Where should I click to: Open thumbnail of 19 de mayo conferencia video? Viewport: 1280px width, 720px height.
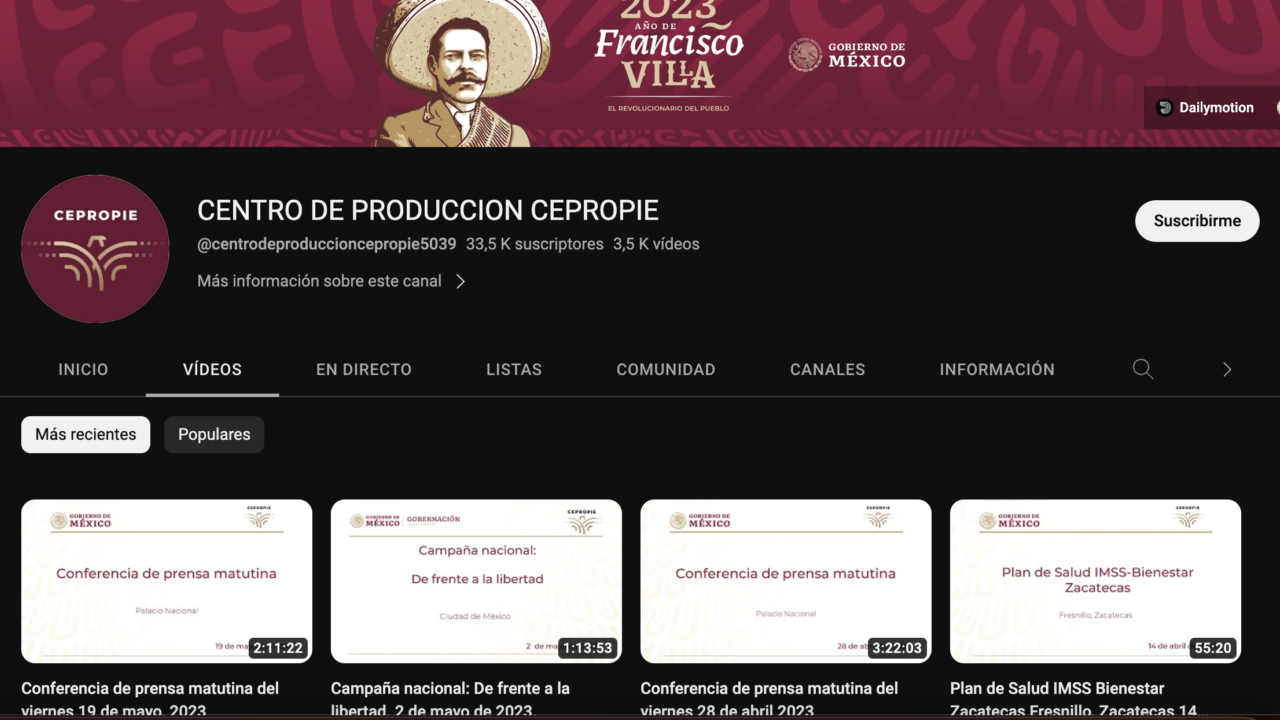[166, 581]
